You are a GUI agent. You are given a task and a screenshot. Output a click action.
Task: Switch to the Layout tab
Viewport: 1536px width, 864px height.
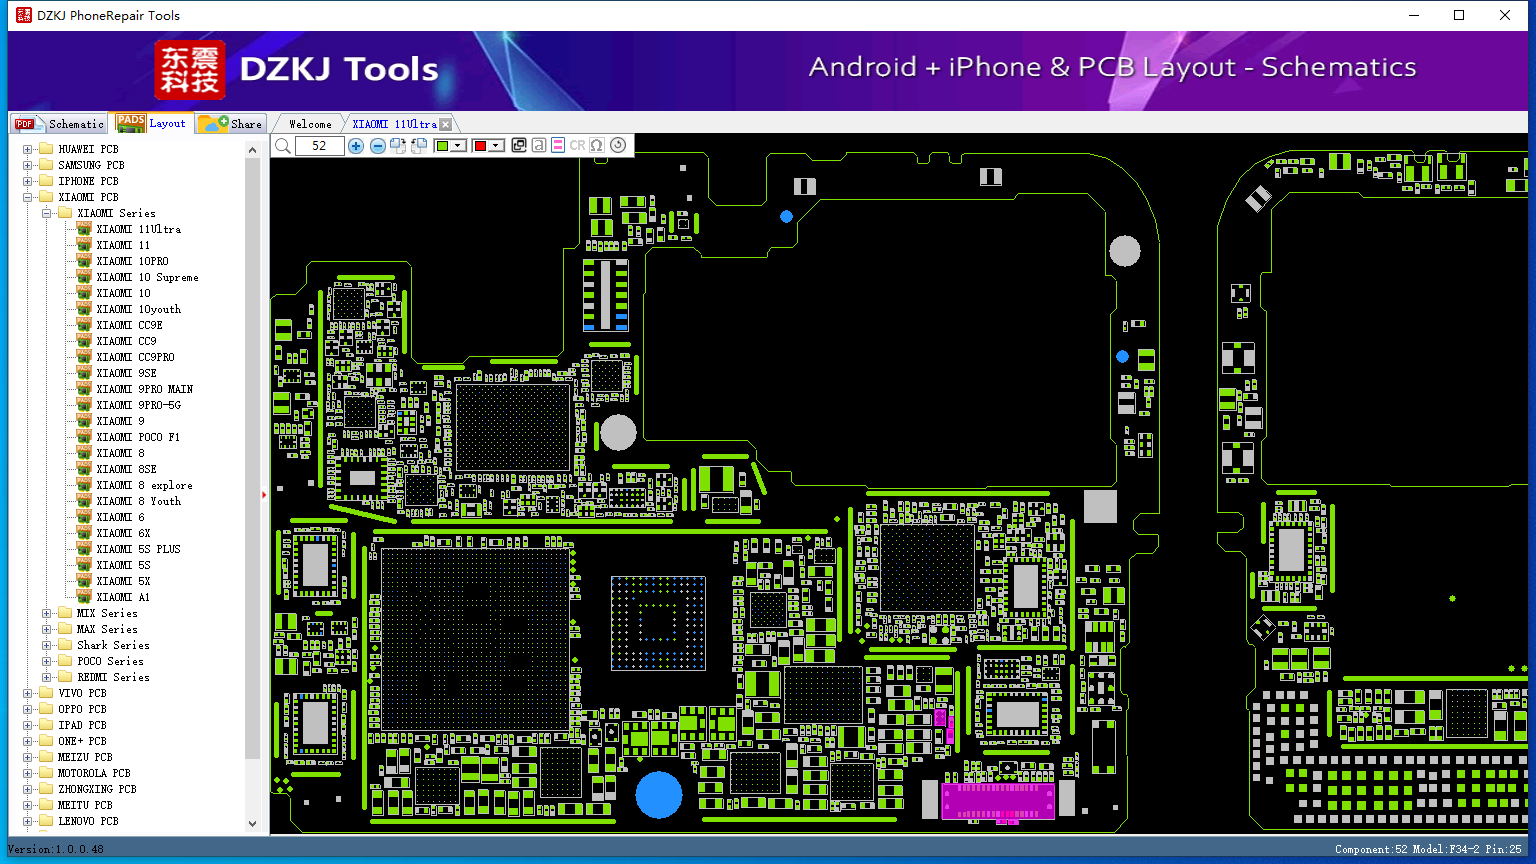click(x=151, y=122)
